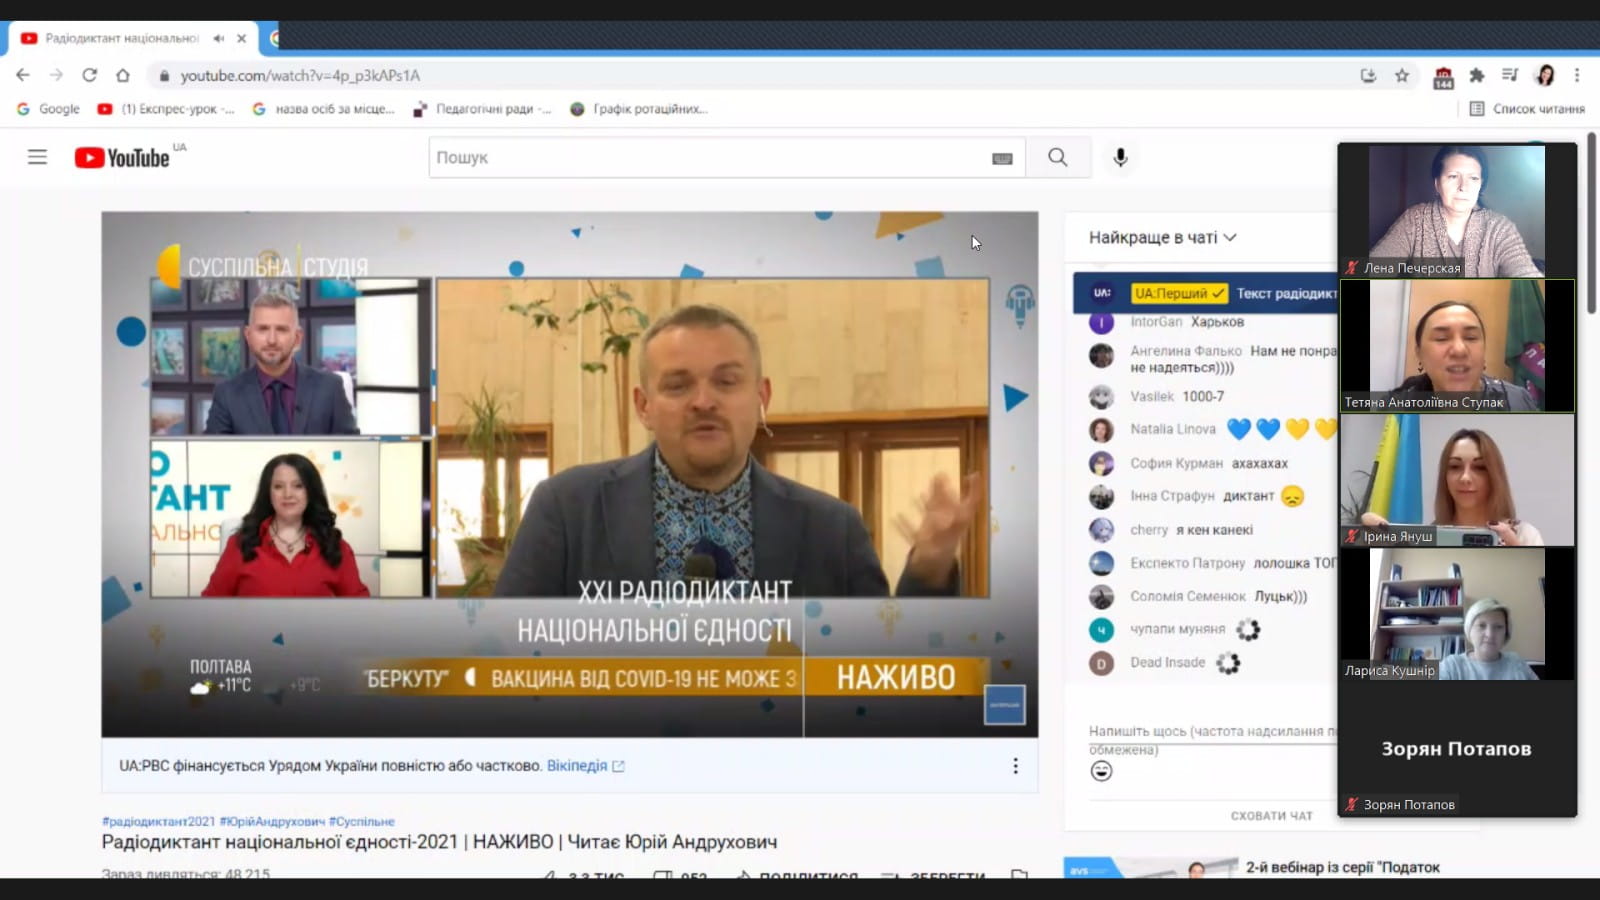Expand 'Найкраще в чаті' chat filter dropdown

(1162, 237)
